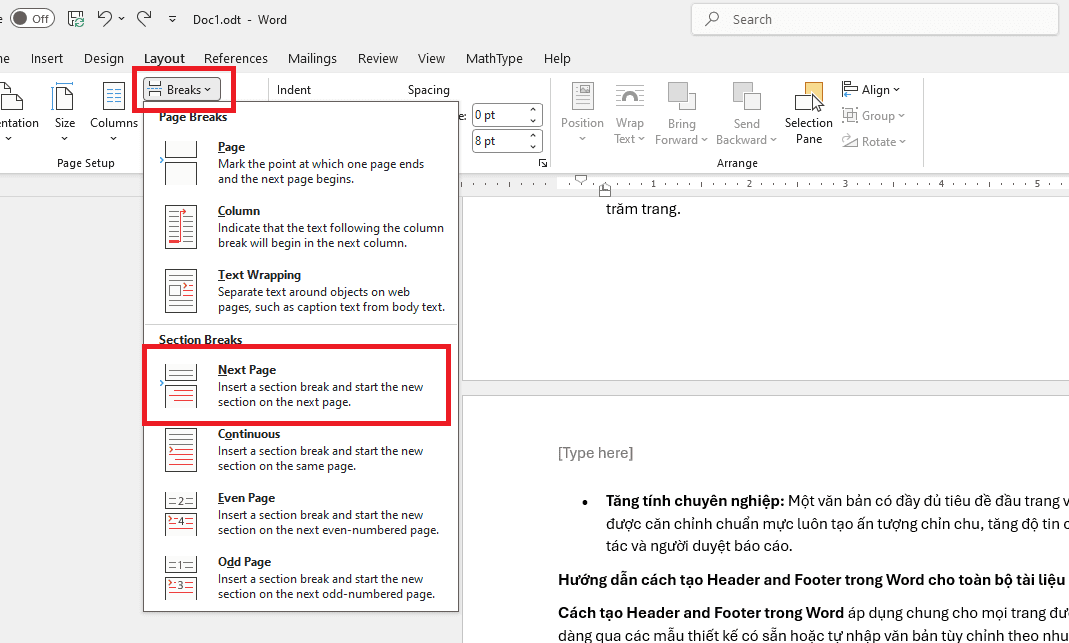Screen dimensions: 1069x643
Task: Click the Undo arrow icon
Action: [x=104, y=18]
